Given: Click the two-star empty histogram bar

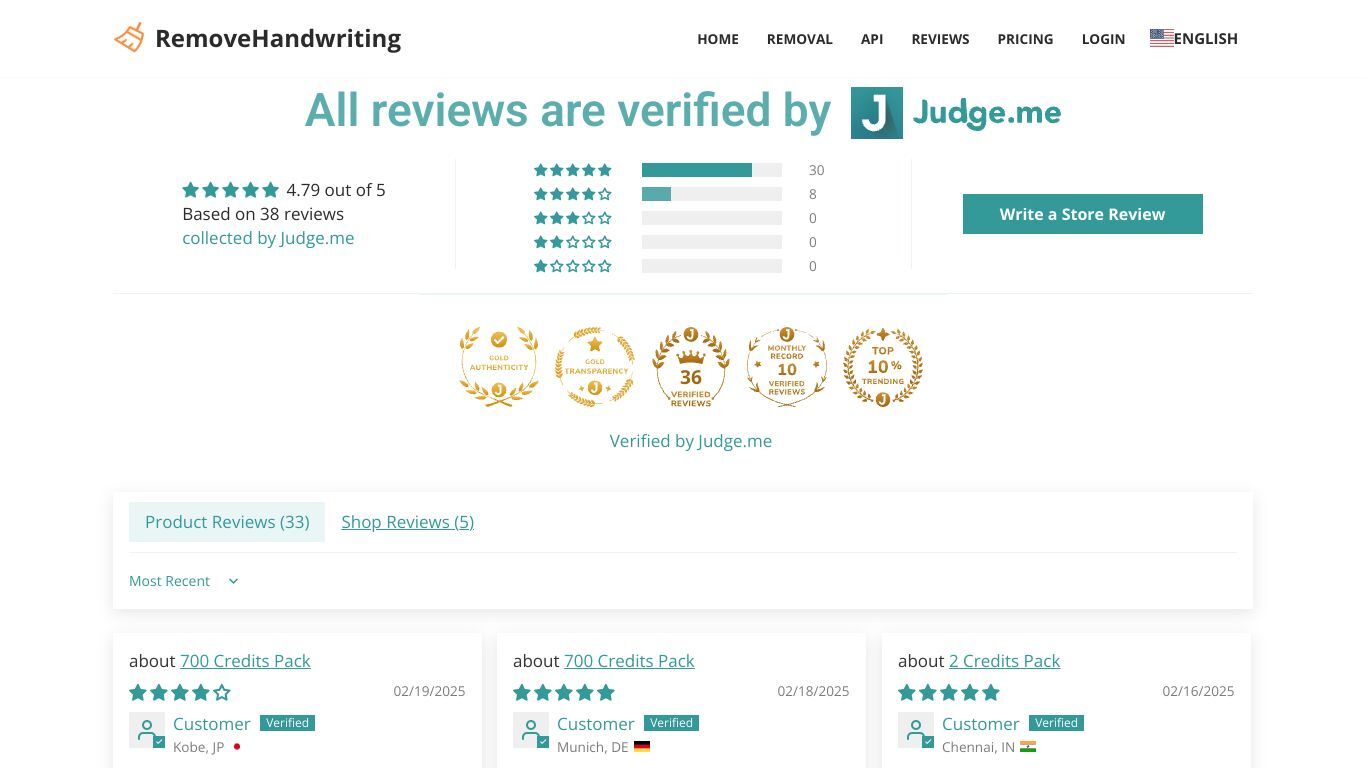Looking at the screenshot, I should coord(712,242).
